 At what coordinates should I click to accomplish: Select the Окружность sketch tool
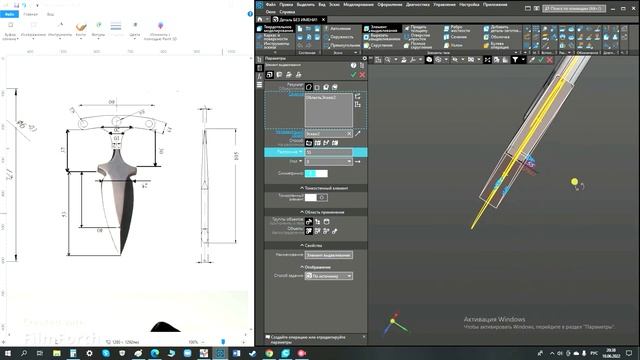(338, 37)
